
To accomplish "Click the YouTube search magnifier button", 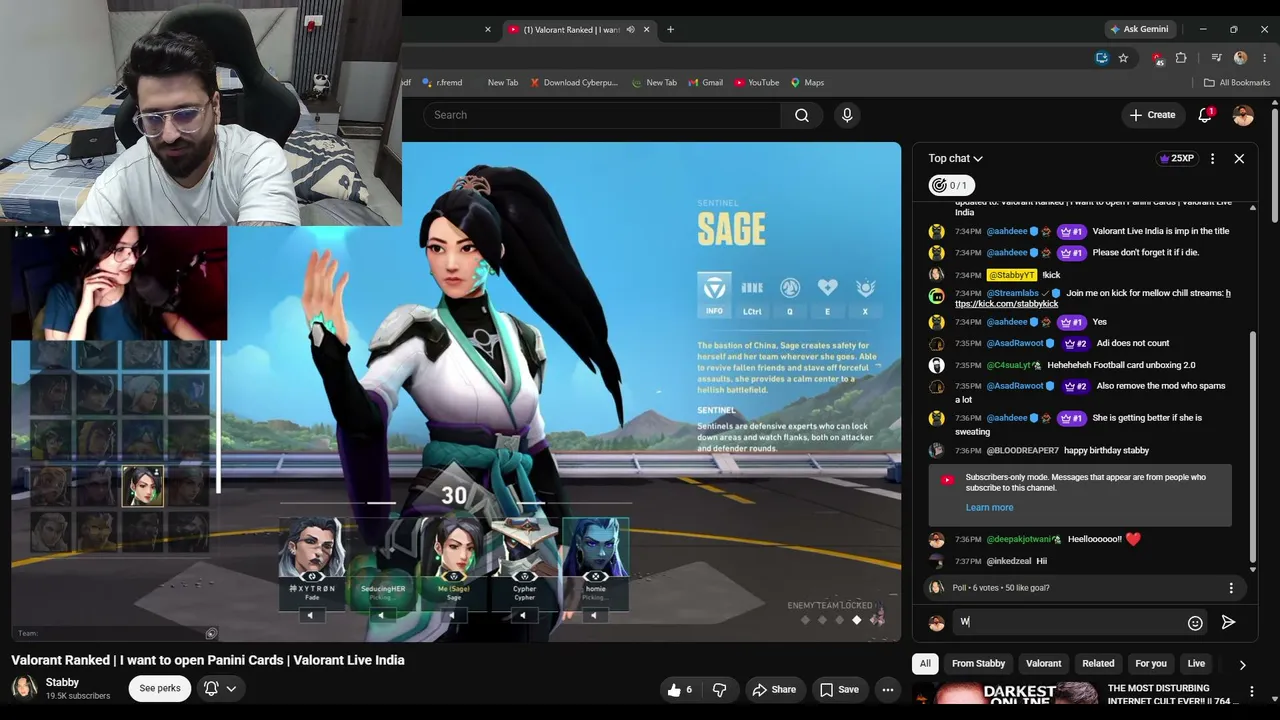I will 801,115.
